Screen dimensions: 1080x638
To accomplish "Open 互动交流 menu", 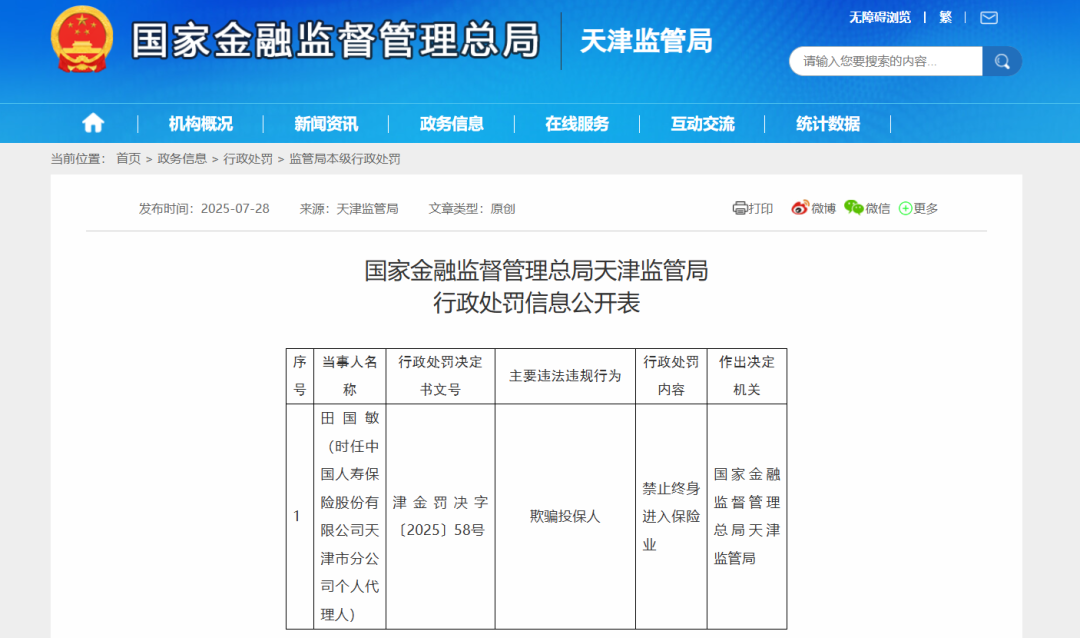I will [703, 124].
